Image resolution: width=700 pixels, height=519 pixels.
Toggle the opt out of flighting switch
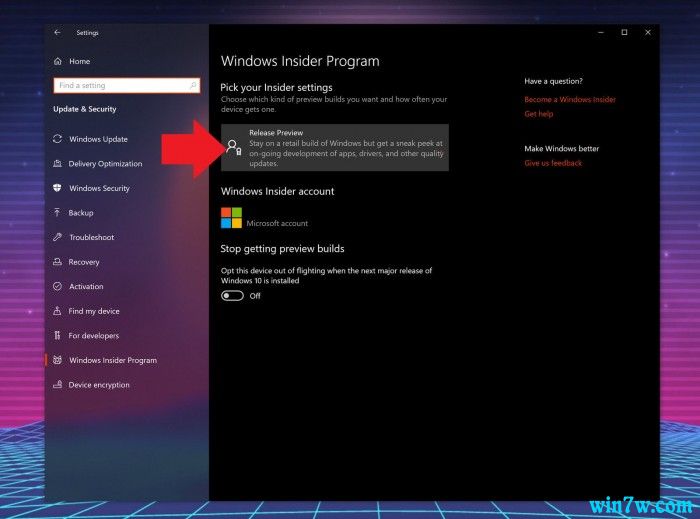point(232,296)
